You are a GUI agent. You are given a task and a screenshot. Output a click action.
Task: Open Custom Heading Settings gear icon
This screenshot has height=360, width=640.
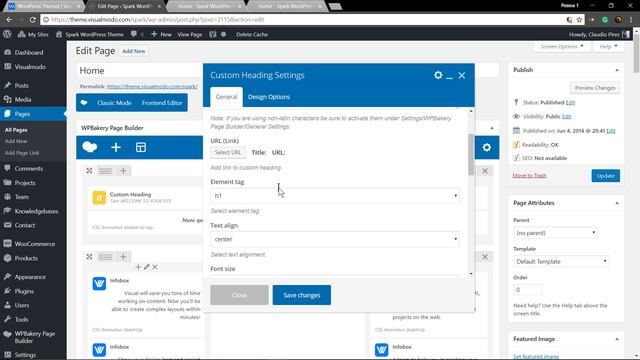click(438, 75)
